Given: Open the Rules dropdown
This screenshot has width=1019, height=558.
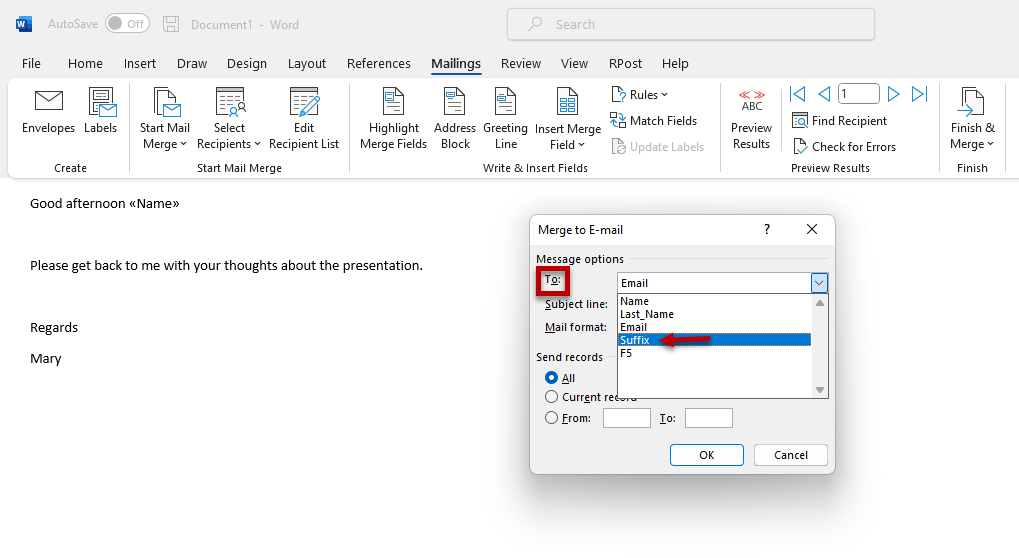Looking at the screenshot, I should [640, 95].
